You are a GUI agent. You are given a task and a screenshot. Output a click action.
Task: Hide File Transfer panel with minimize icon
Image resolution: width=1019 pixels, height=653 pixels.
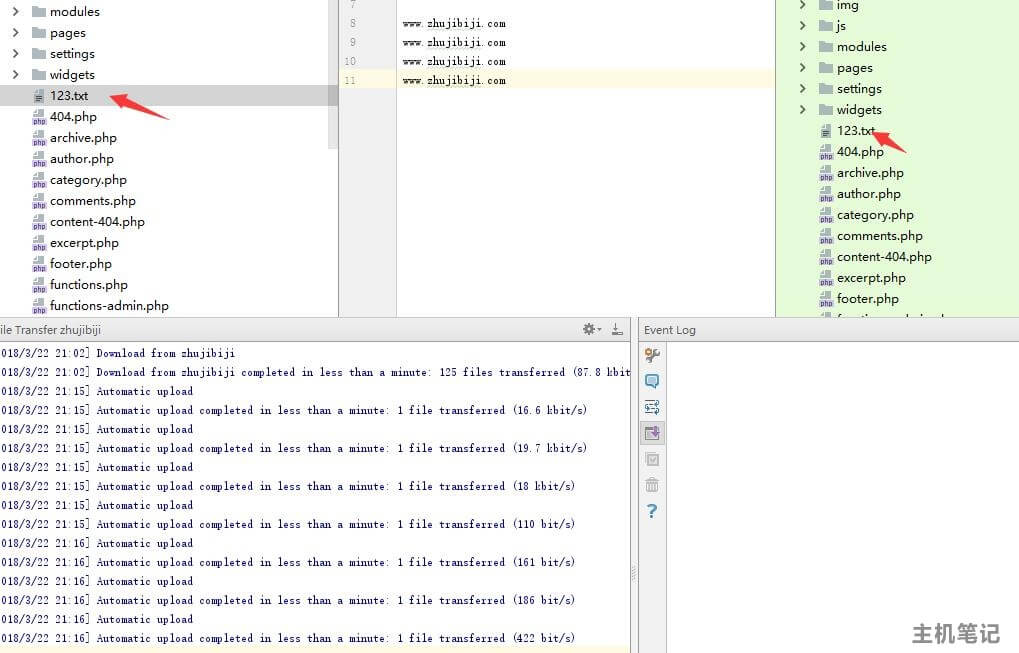tap(617, 329)
